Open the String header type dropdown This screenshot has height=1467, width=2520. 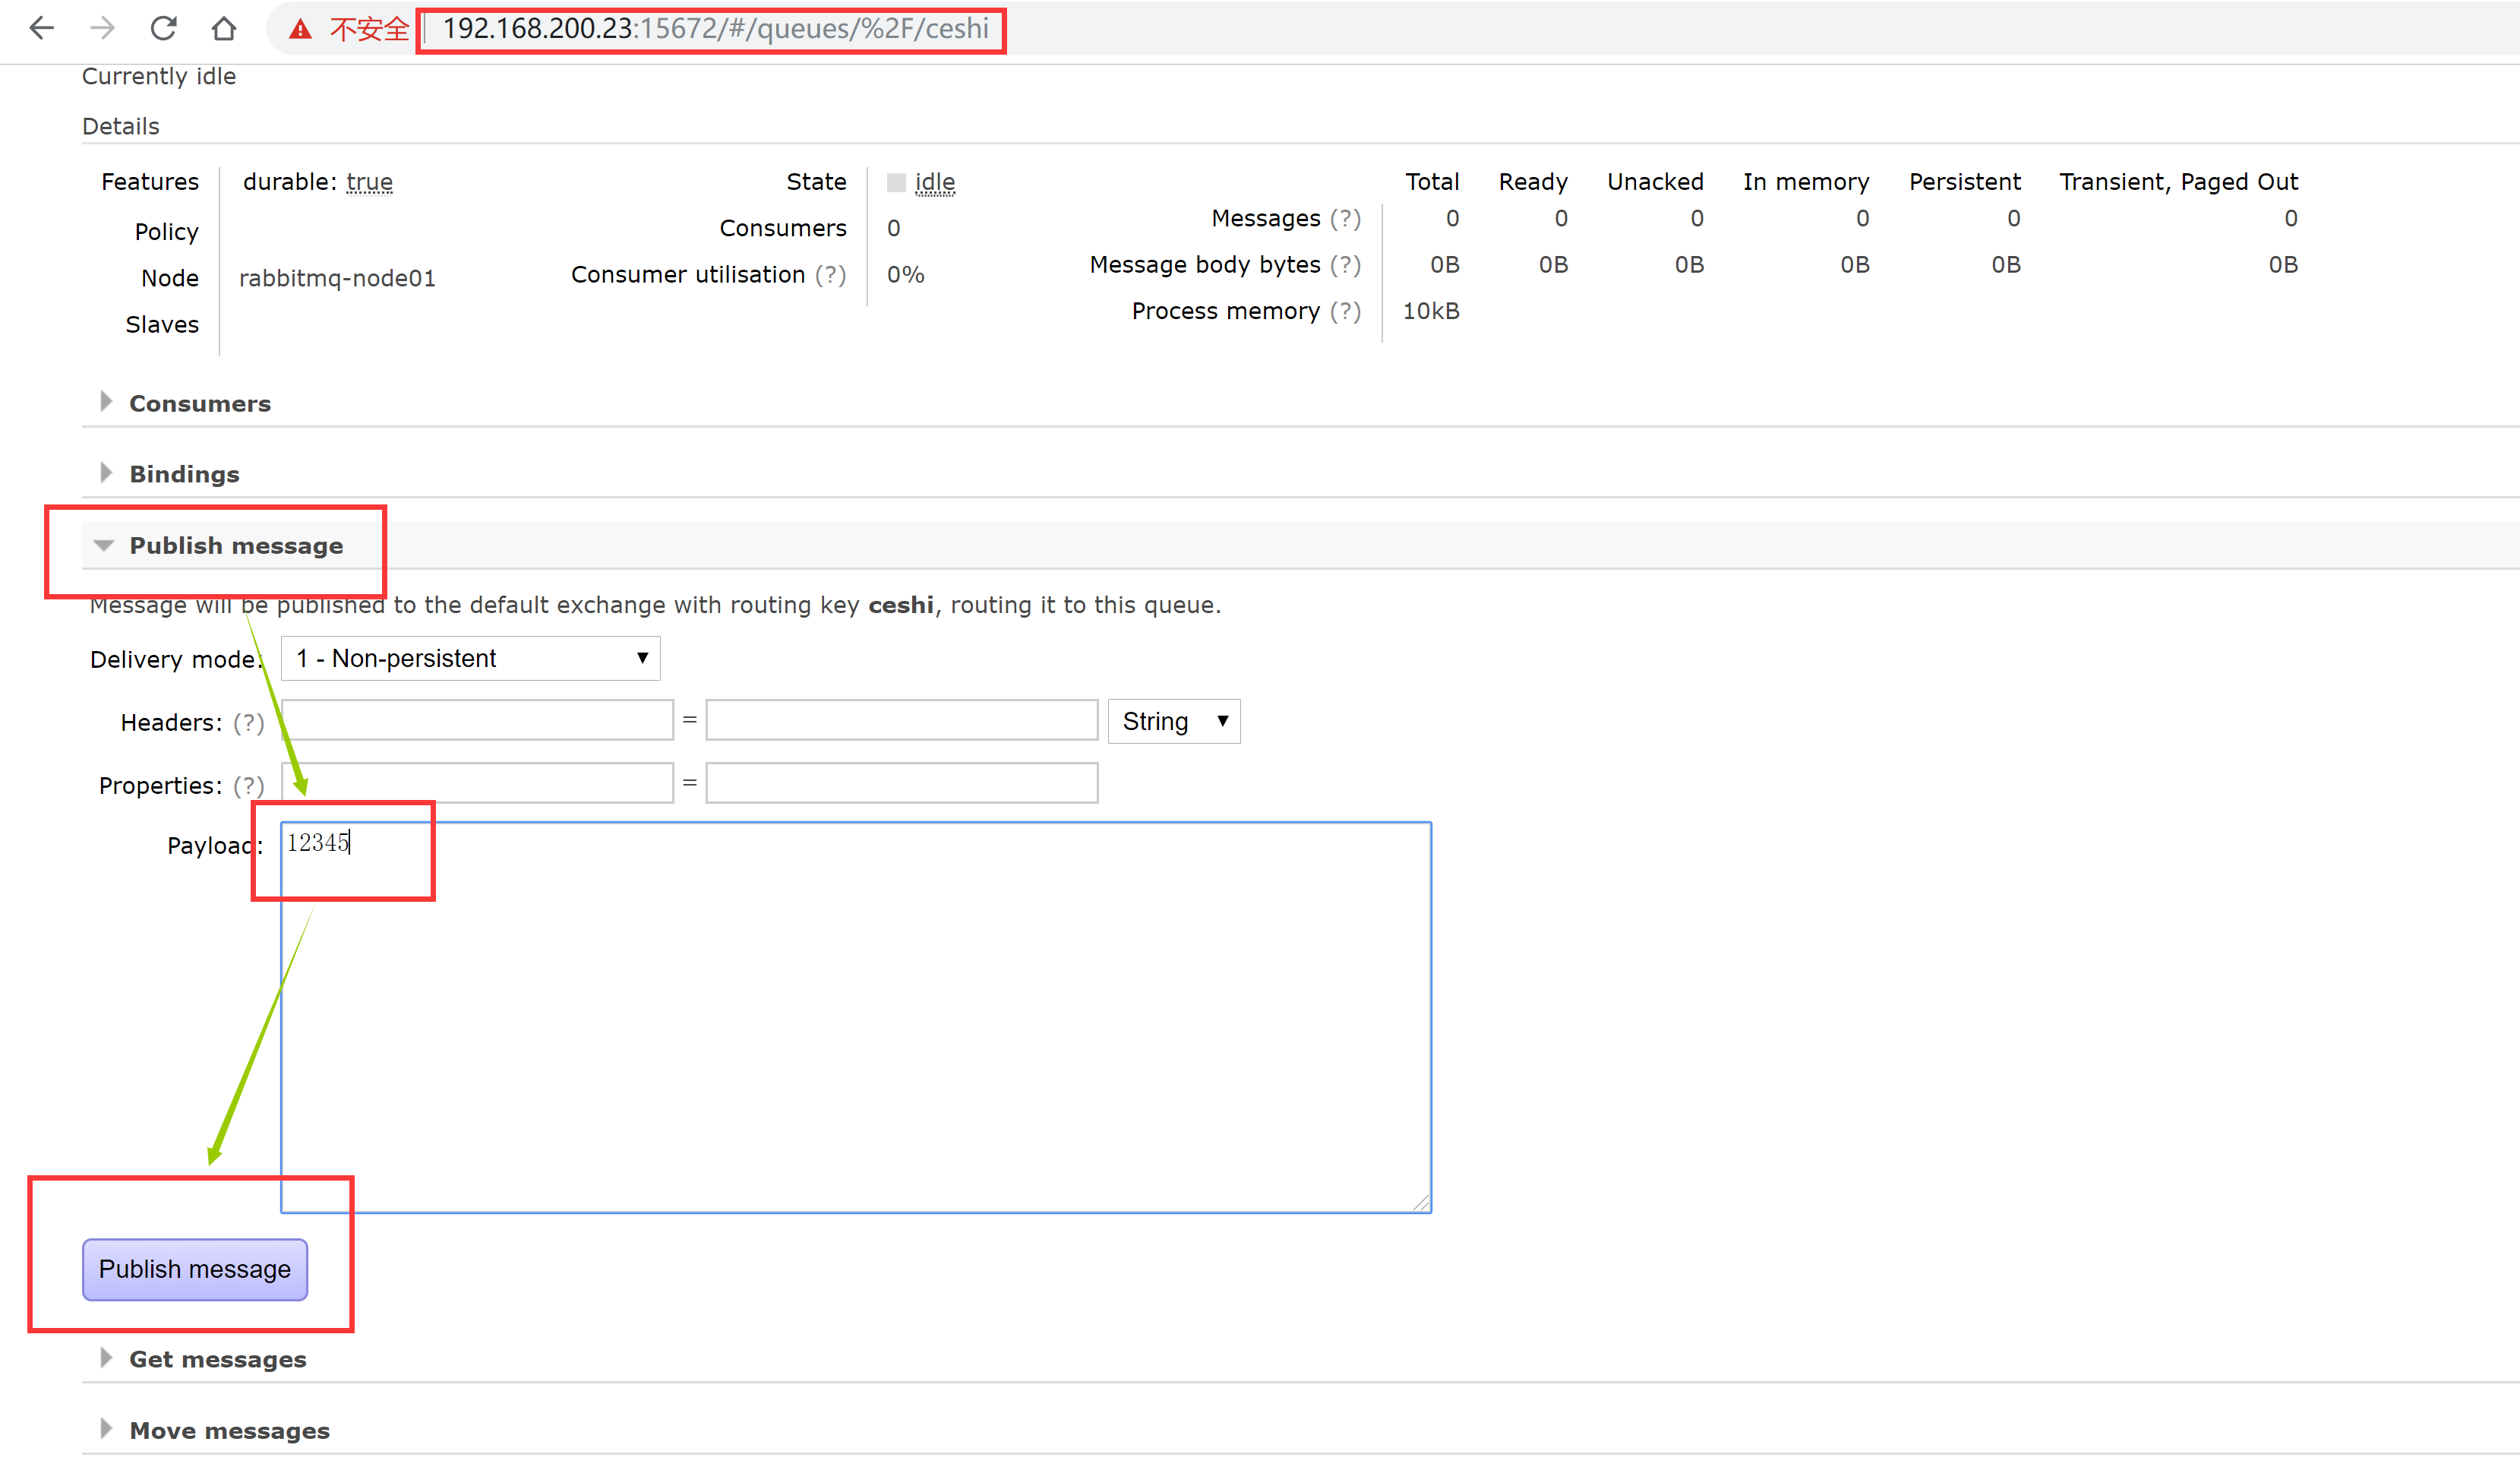[1173, 721]
